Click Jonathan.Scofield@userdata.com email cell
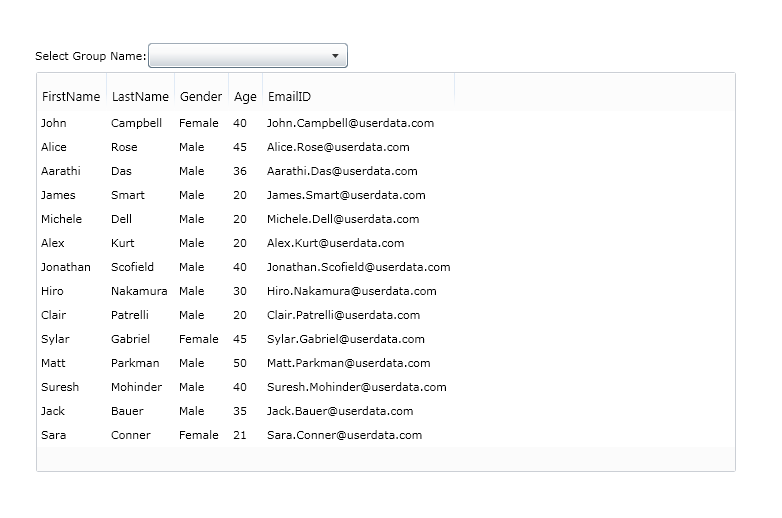This screenshot has width=782, height=518. coord(359,267)
